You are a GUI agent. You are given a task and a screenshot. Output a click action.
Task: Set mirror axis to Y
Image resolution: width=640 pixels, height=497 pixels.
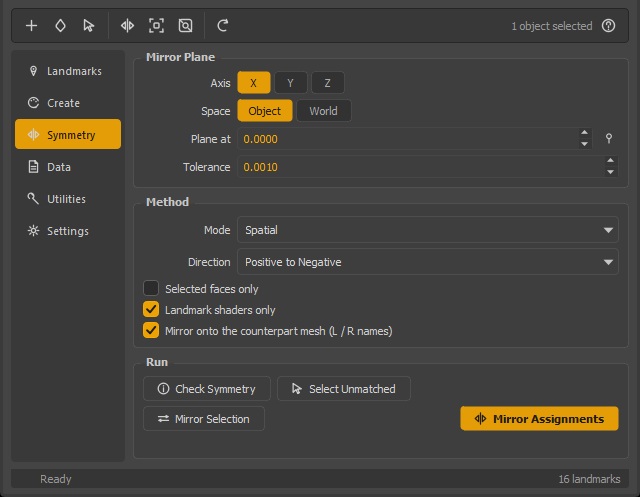[290, 83]
